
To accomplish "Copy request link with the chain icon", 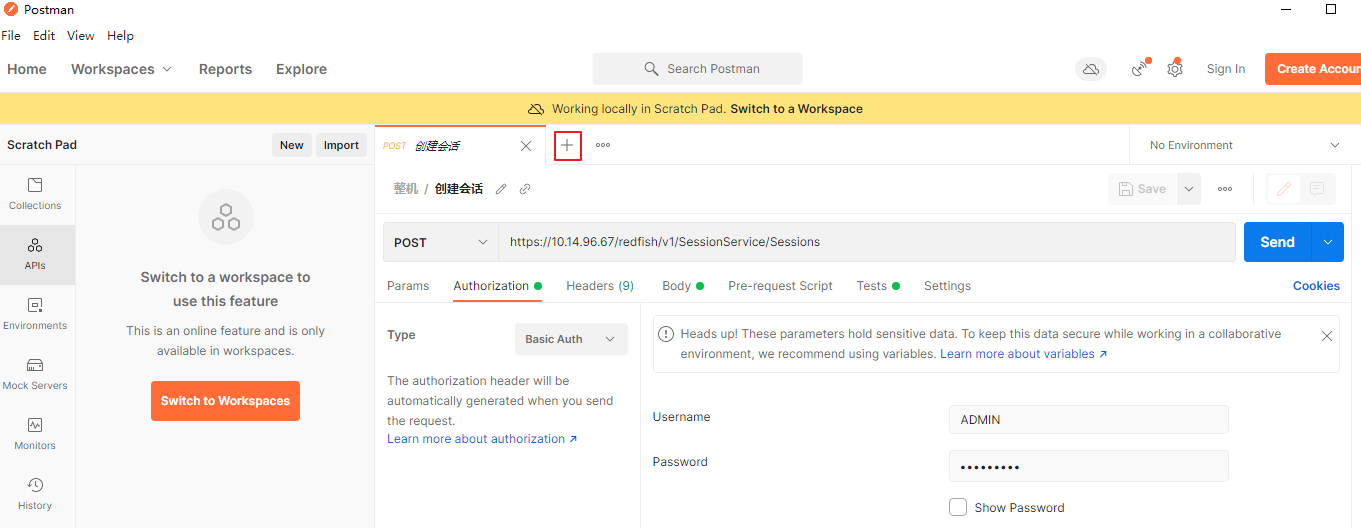I will pos(525,189).
